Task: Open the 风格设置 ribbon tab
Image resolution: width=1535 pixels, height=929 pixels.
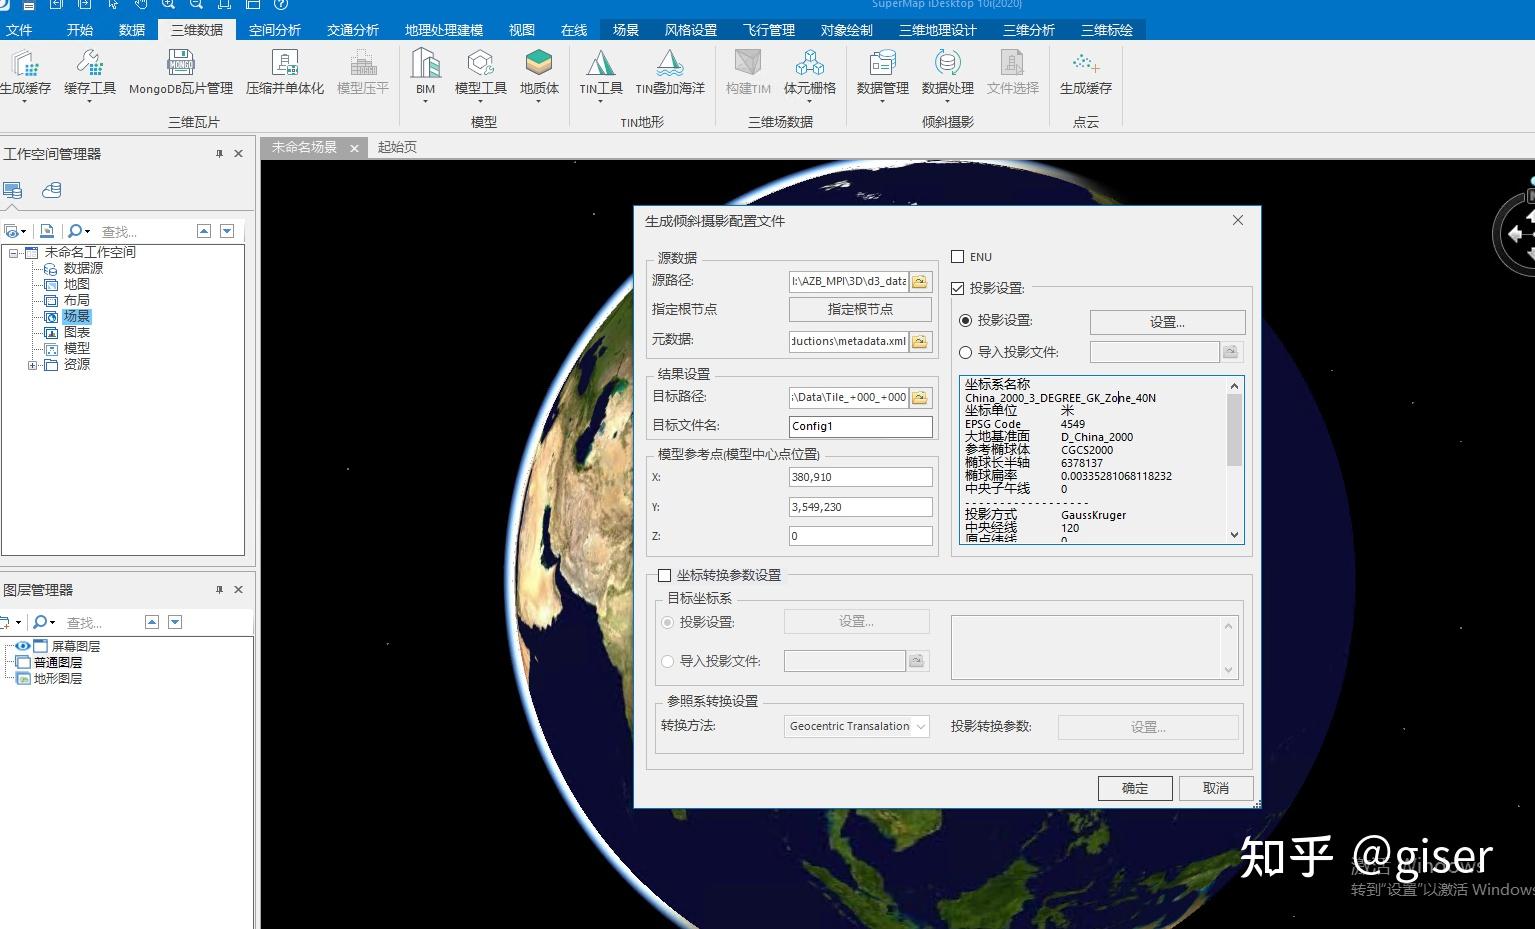Action: tap(691, 29)
